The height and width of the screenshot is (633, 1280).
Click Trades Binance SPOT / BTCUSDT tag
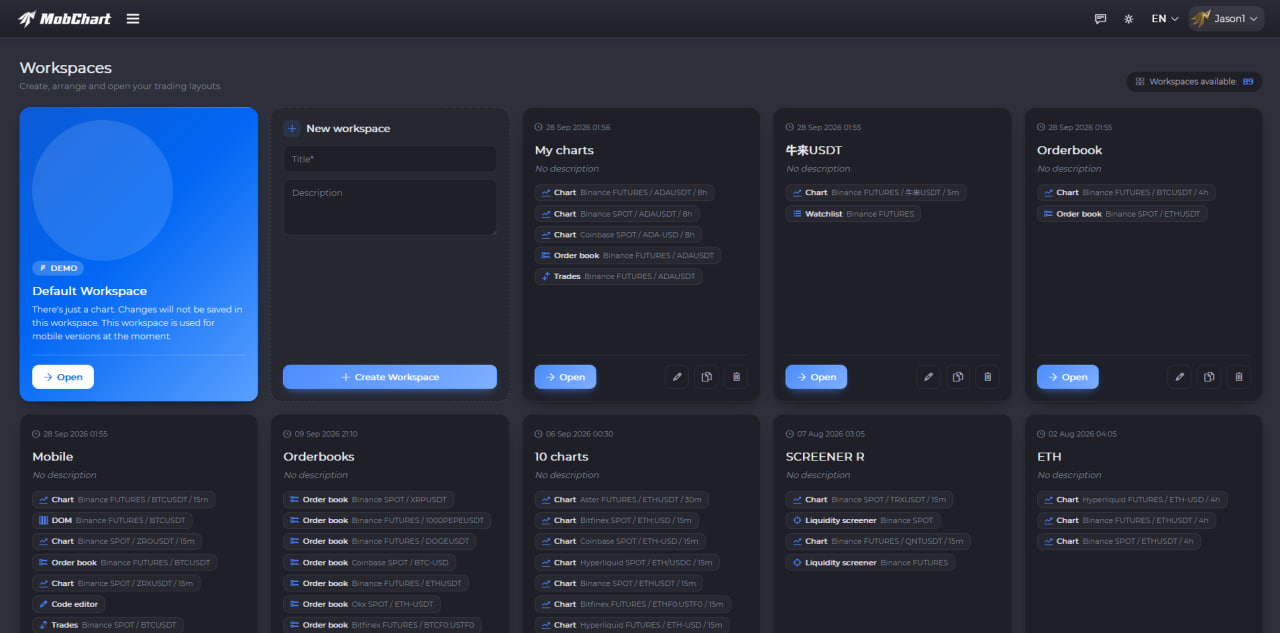(x=108, y=625)
